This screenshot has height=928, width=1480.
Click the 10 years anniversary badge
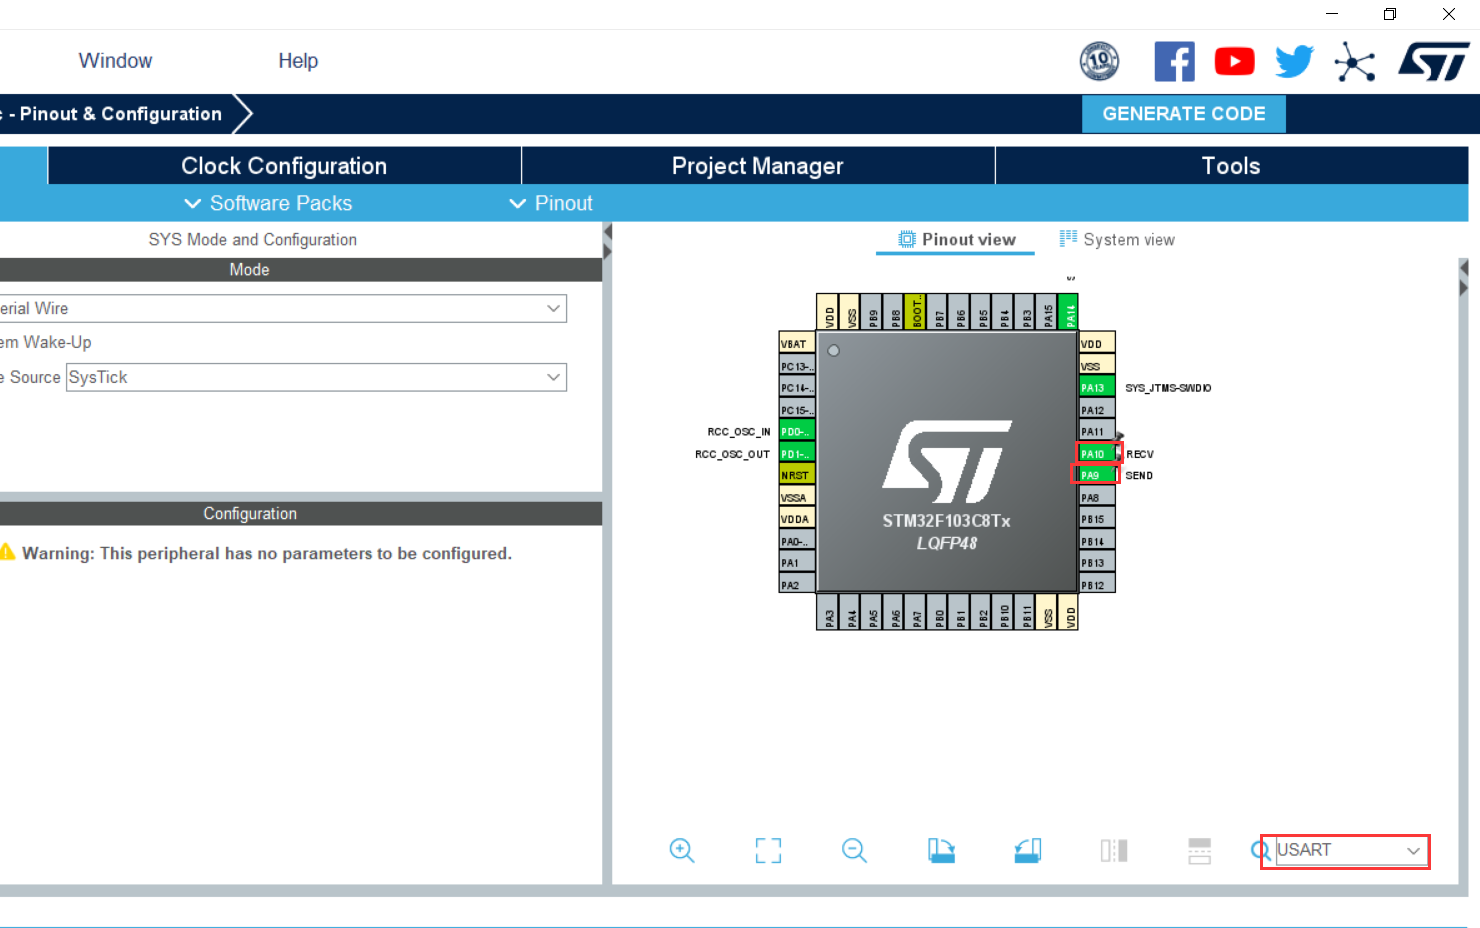click(x=1099, y=61)
